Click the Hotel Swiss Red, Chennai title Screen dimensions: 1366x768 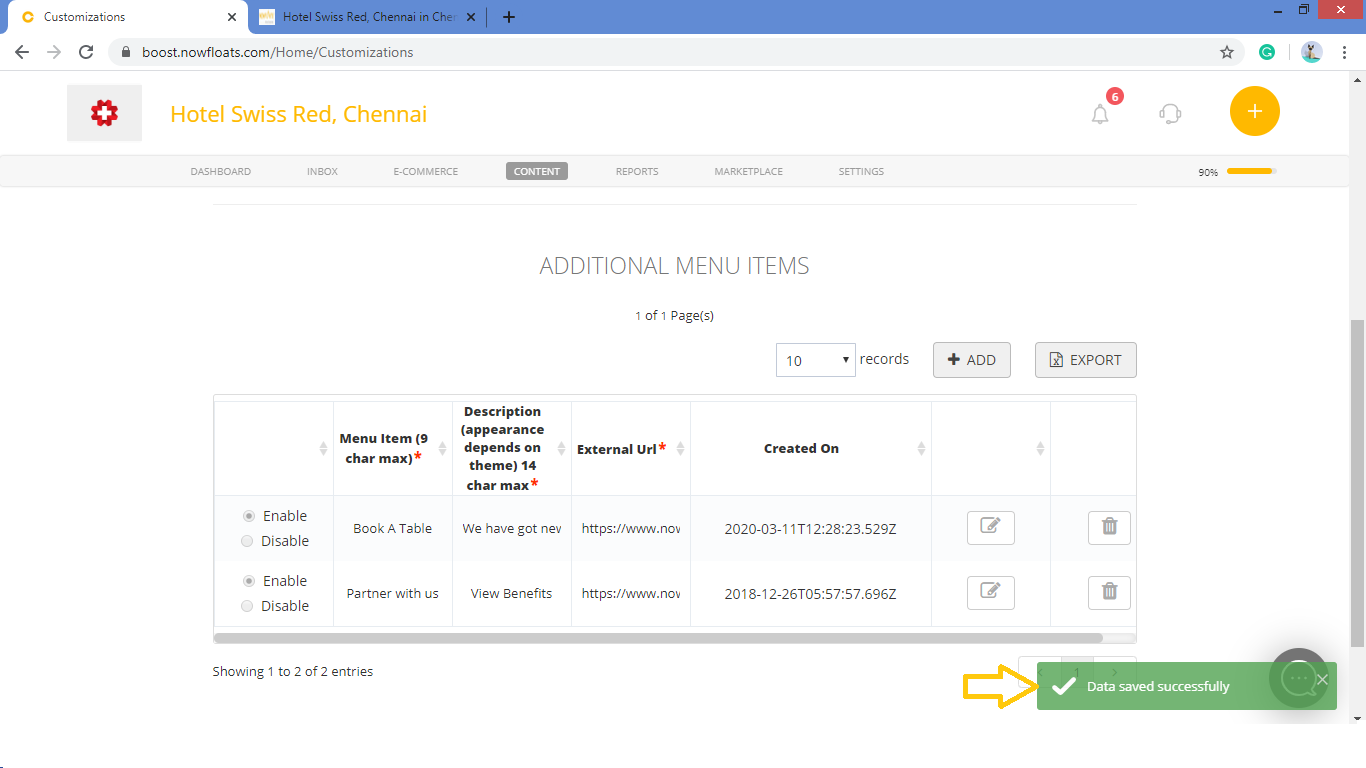pos(299,114)
